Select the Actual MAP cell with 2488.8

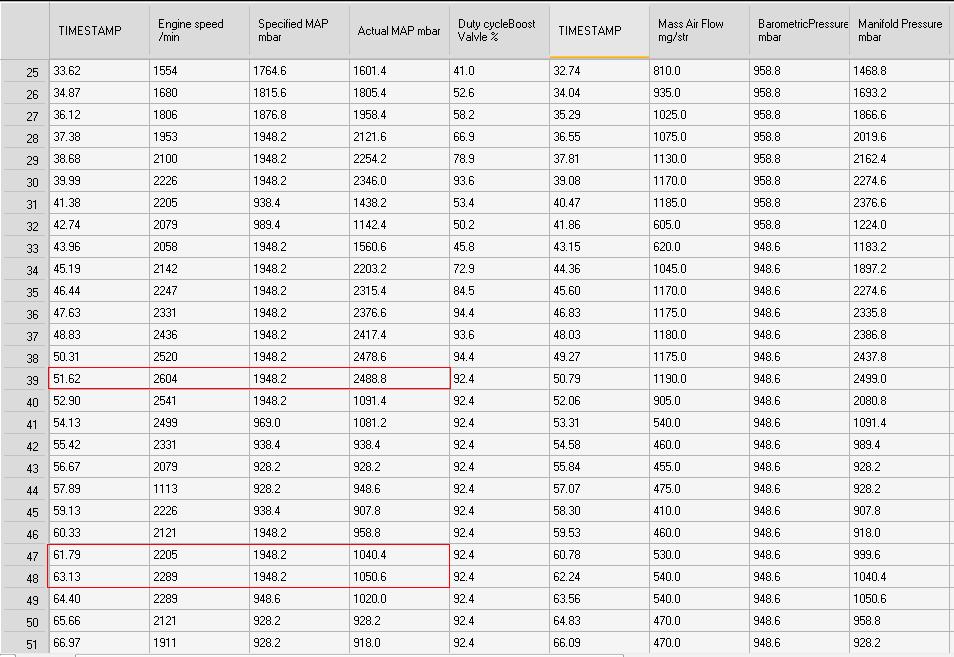coord(399,379)
